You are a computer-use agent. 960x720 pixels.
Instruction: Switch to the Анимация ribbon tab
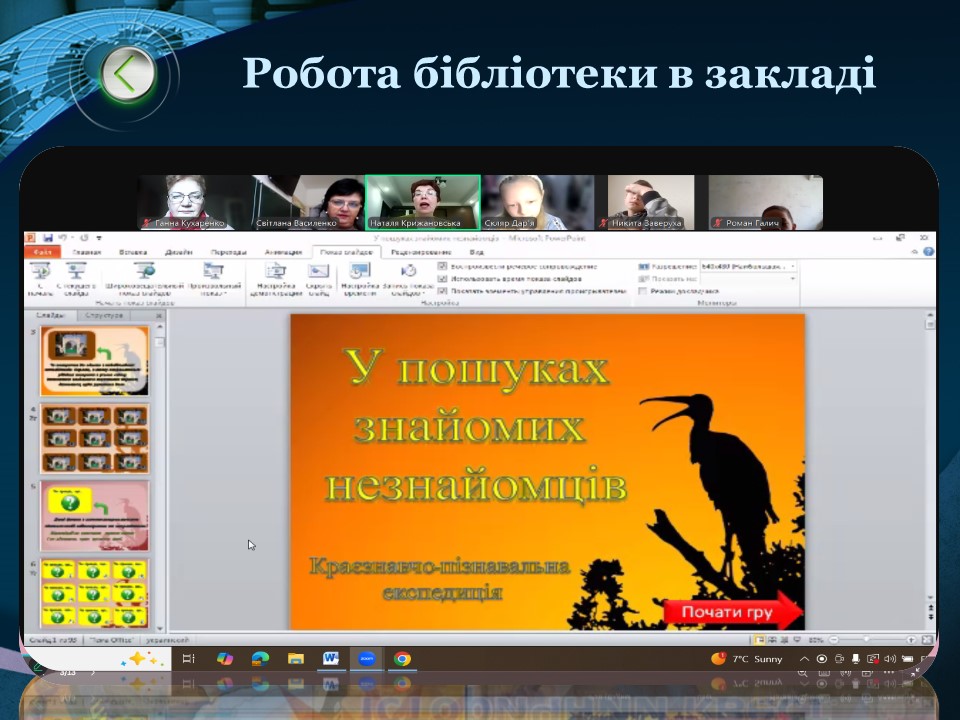click(283, 253)
